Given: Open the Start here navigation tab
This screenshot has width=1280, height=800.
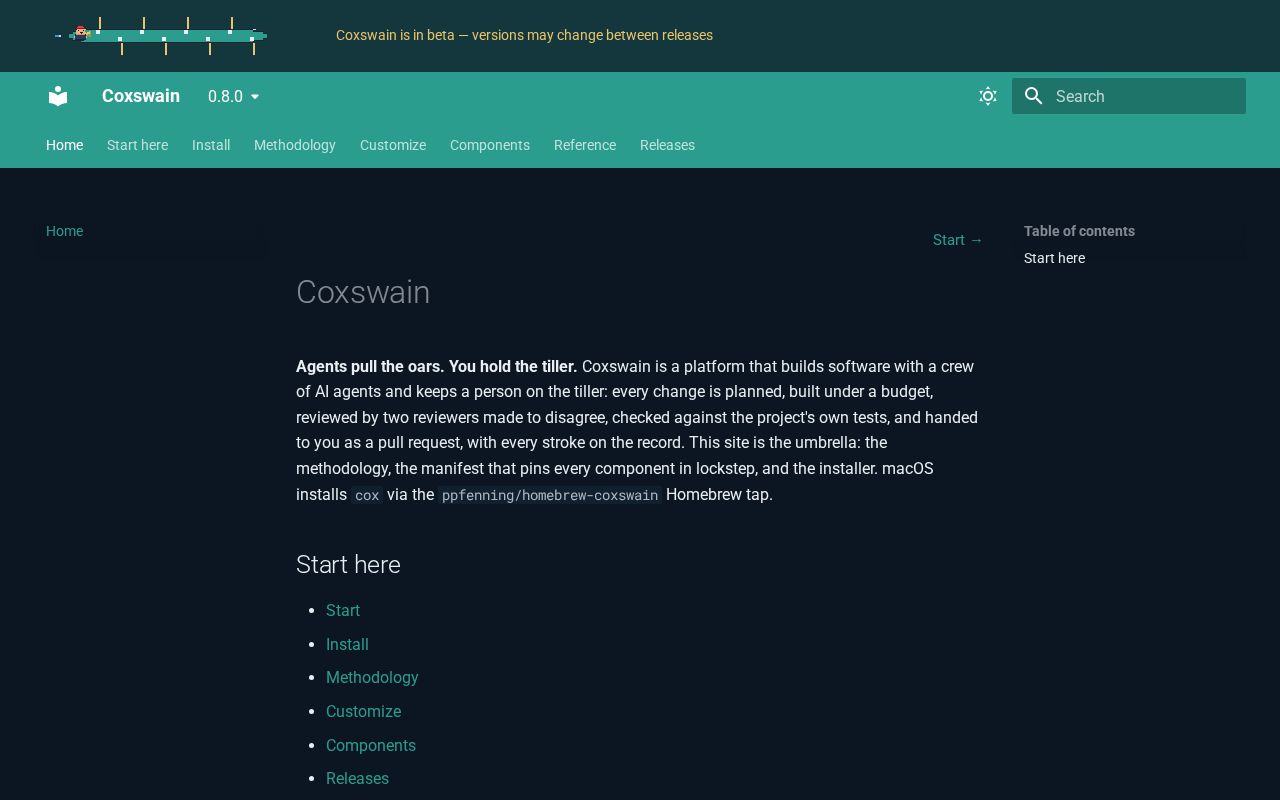Looking at the screenshot, I should pyautogui.click(x=138, y=145).
